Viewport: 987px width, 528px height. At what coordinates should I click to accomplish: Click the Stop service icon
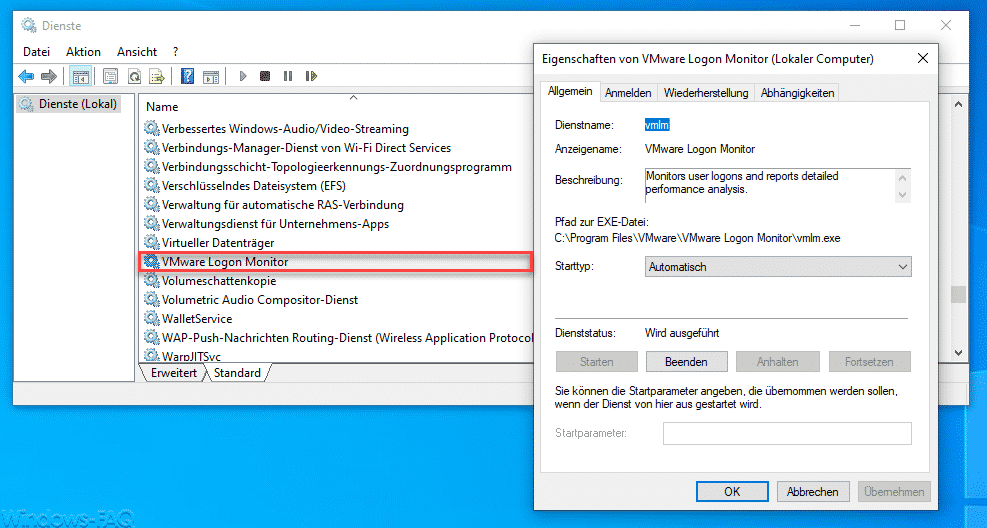265,76
